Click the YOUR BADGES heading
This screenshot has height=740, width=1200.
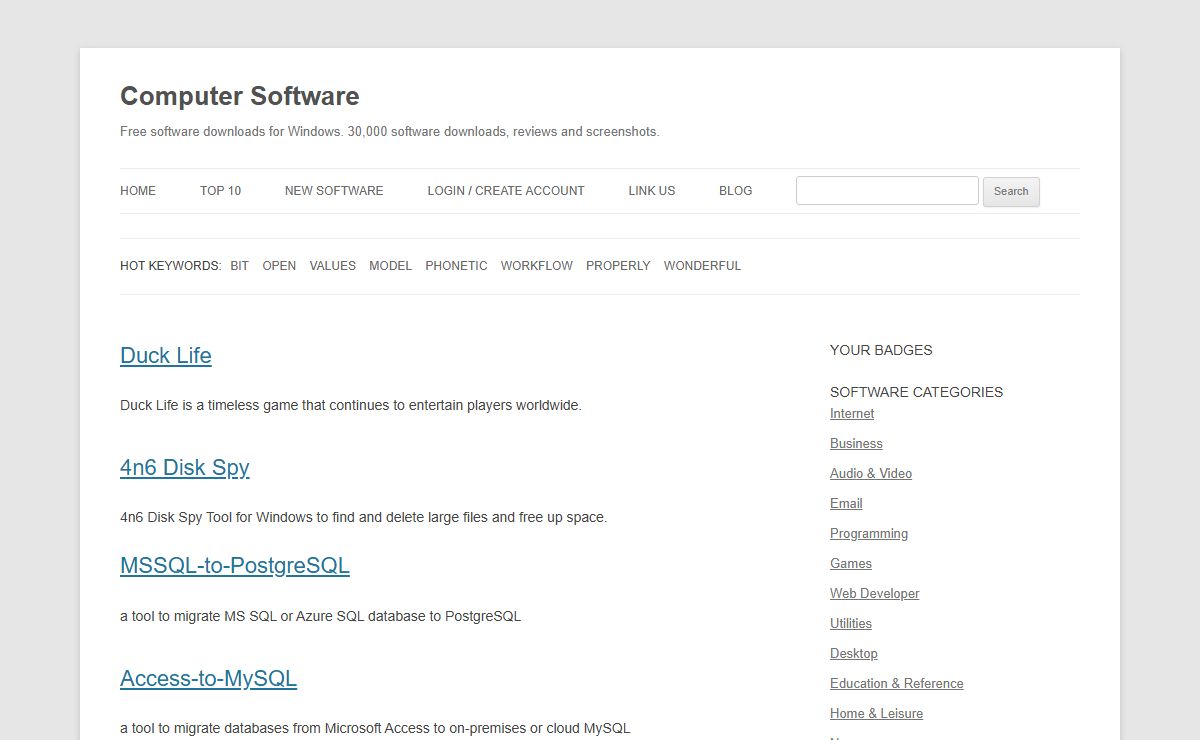coord(881,350)
